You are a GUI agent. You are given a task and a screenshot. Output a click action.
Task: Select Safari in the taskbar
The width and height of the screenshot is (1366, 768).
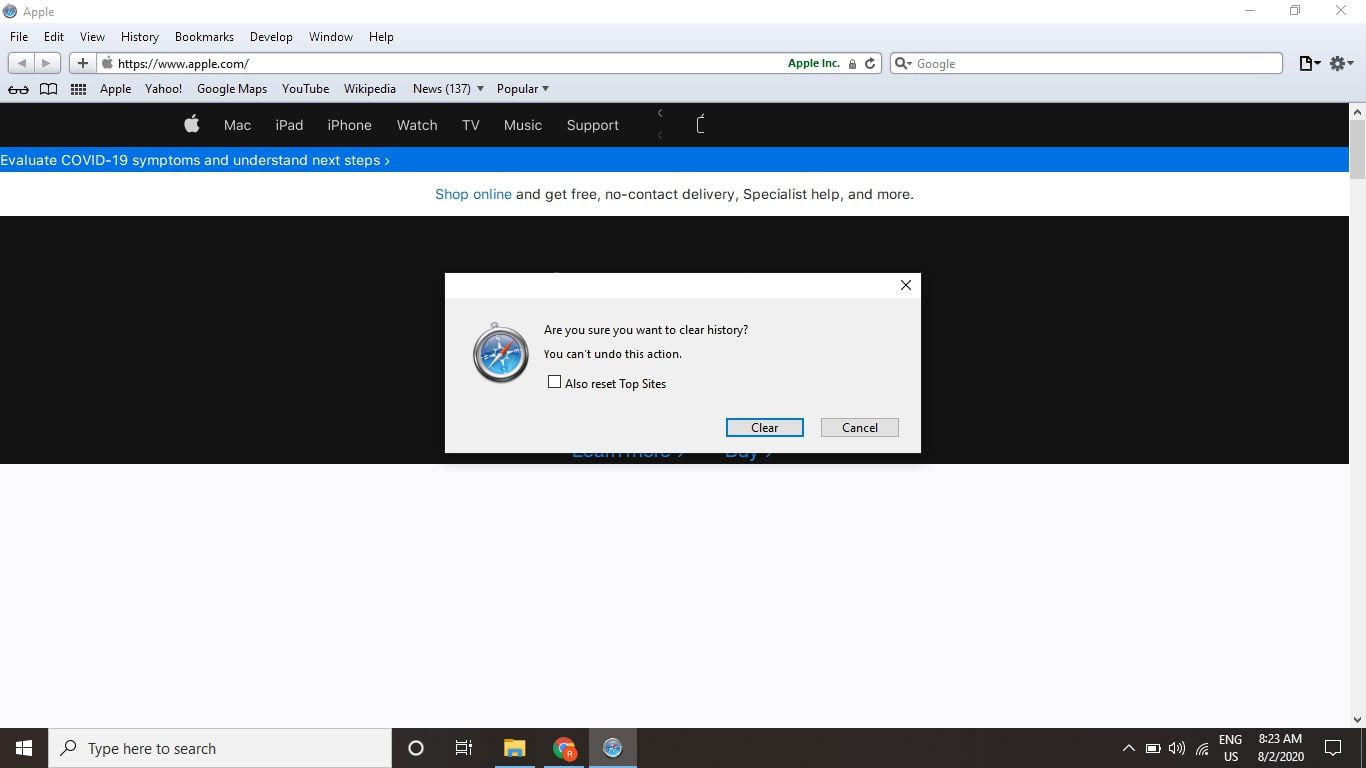click(613, 748)
